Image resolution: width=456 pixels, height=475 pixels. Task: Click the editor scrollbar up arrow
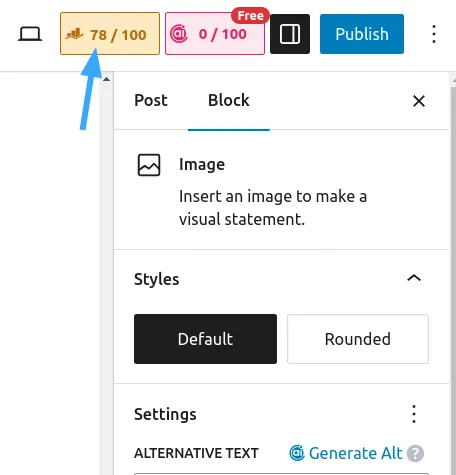(106, 79)
